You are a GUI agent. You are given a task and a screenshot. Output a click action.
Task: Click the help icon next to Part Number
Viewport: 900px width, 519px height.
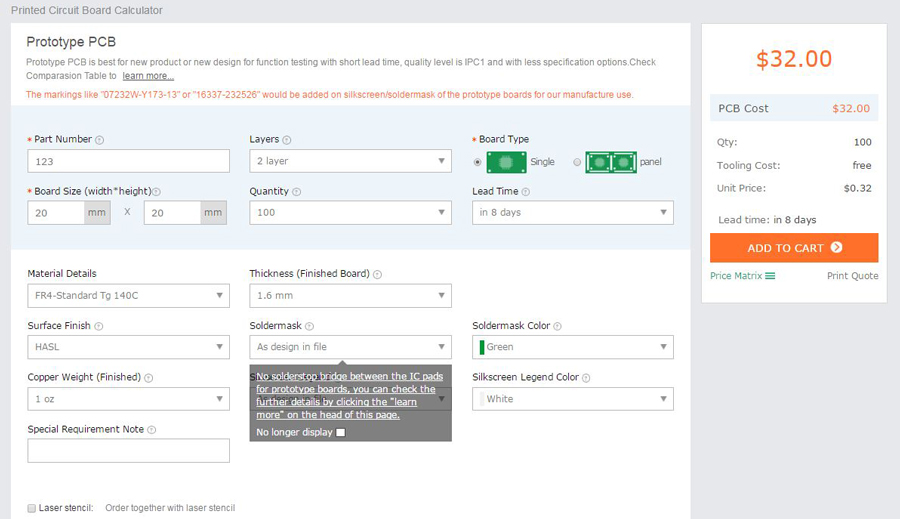[99, 140]
